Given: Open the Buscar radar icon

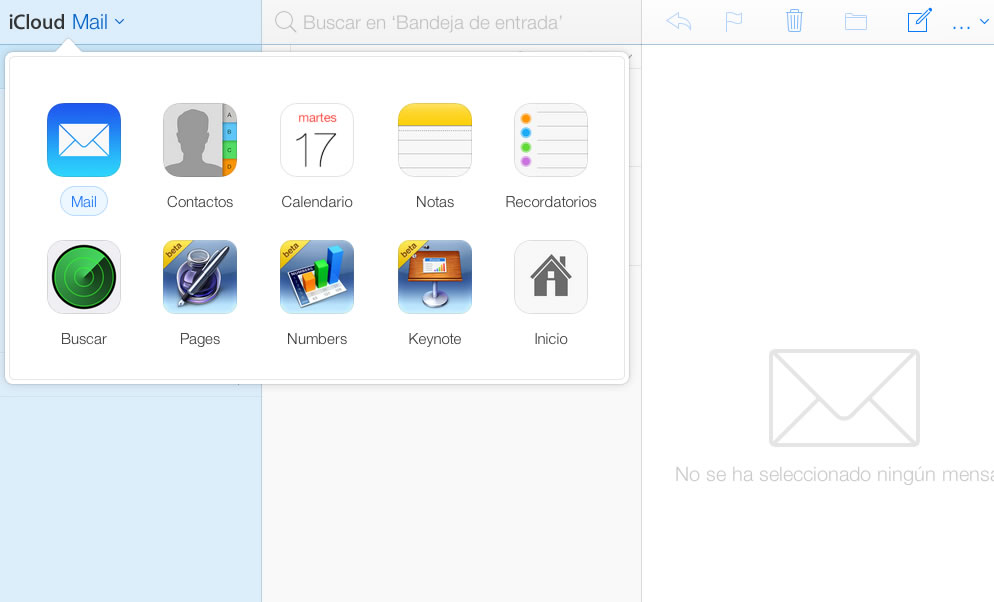Looking at the screenshot, I should (84, 277).
